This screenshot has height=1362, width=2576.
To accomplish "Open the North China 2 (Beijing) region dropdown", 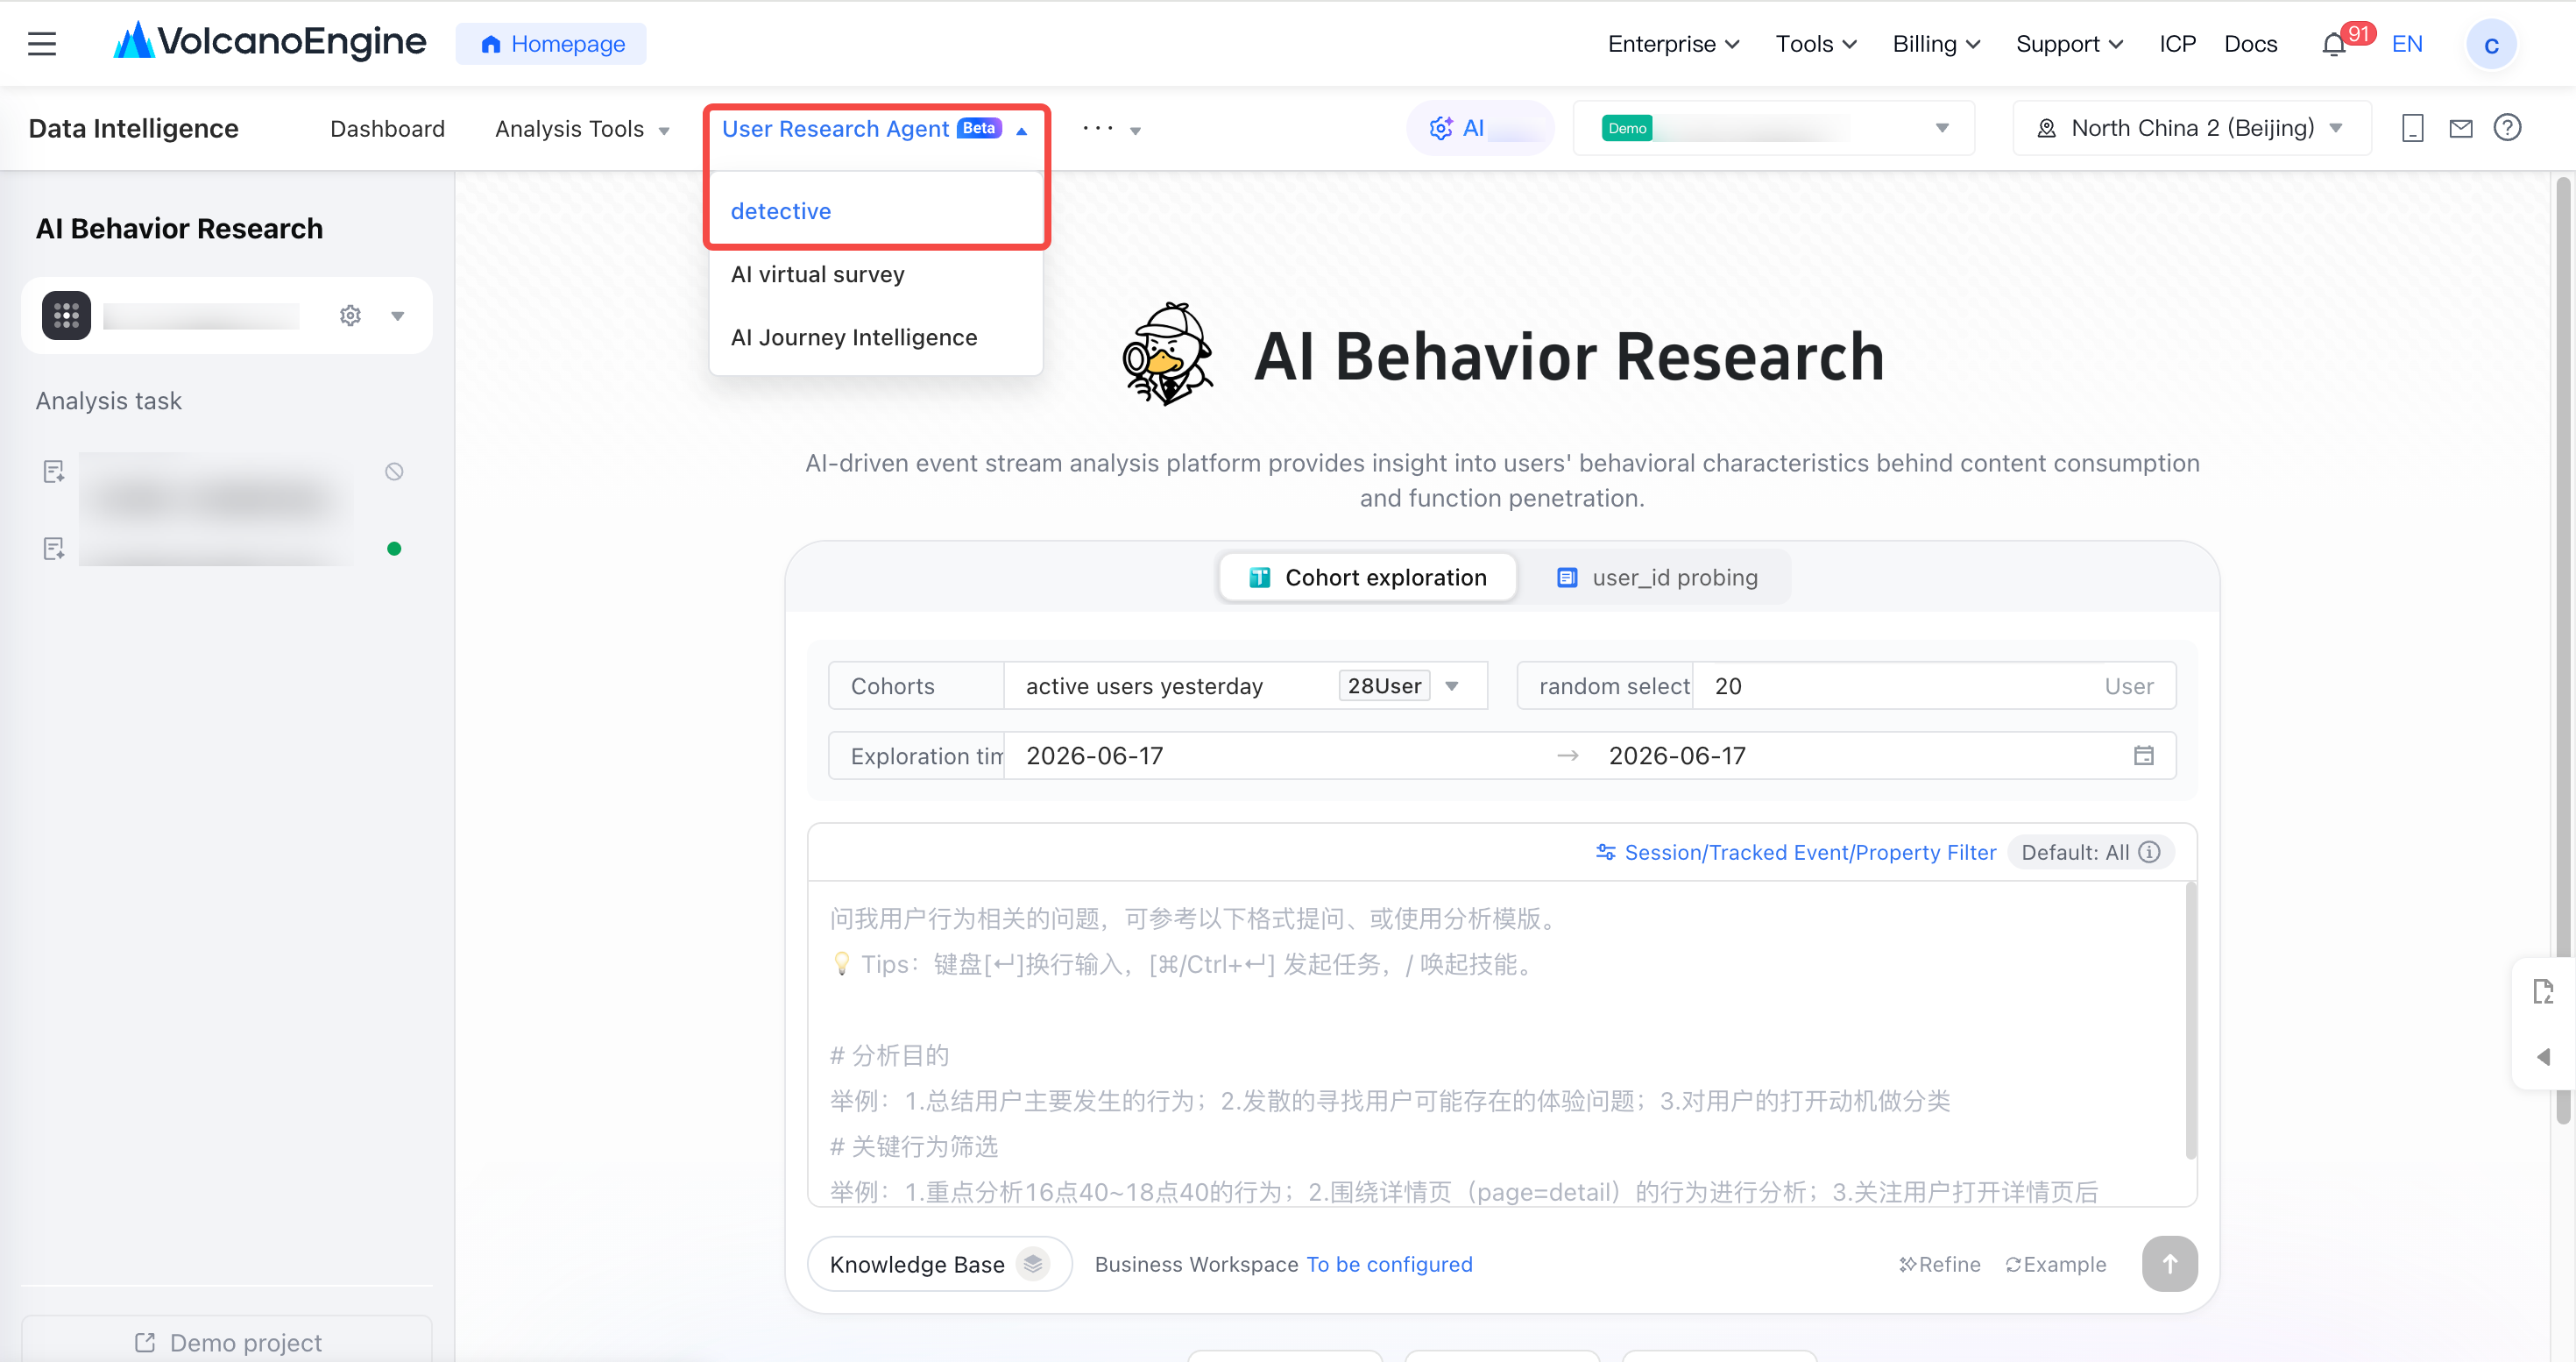I will 2191,128.
